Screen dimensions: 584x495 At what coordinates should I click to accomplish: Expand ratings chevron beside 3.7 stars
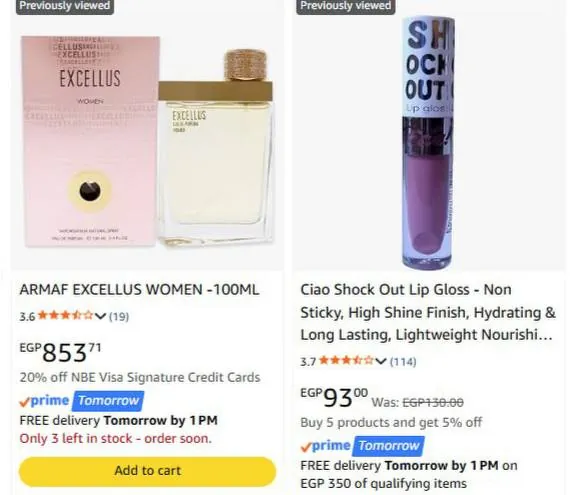(381, 361)
